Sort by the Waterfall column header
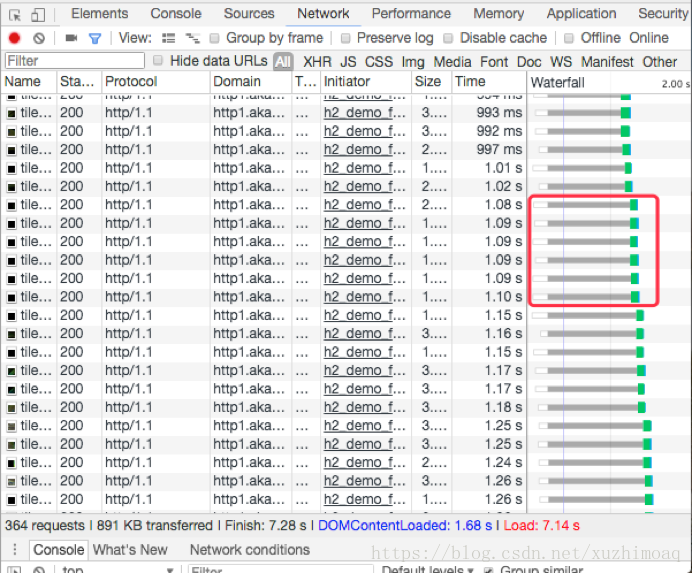692x573 pixels. [x=609, y=82]
